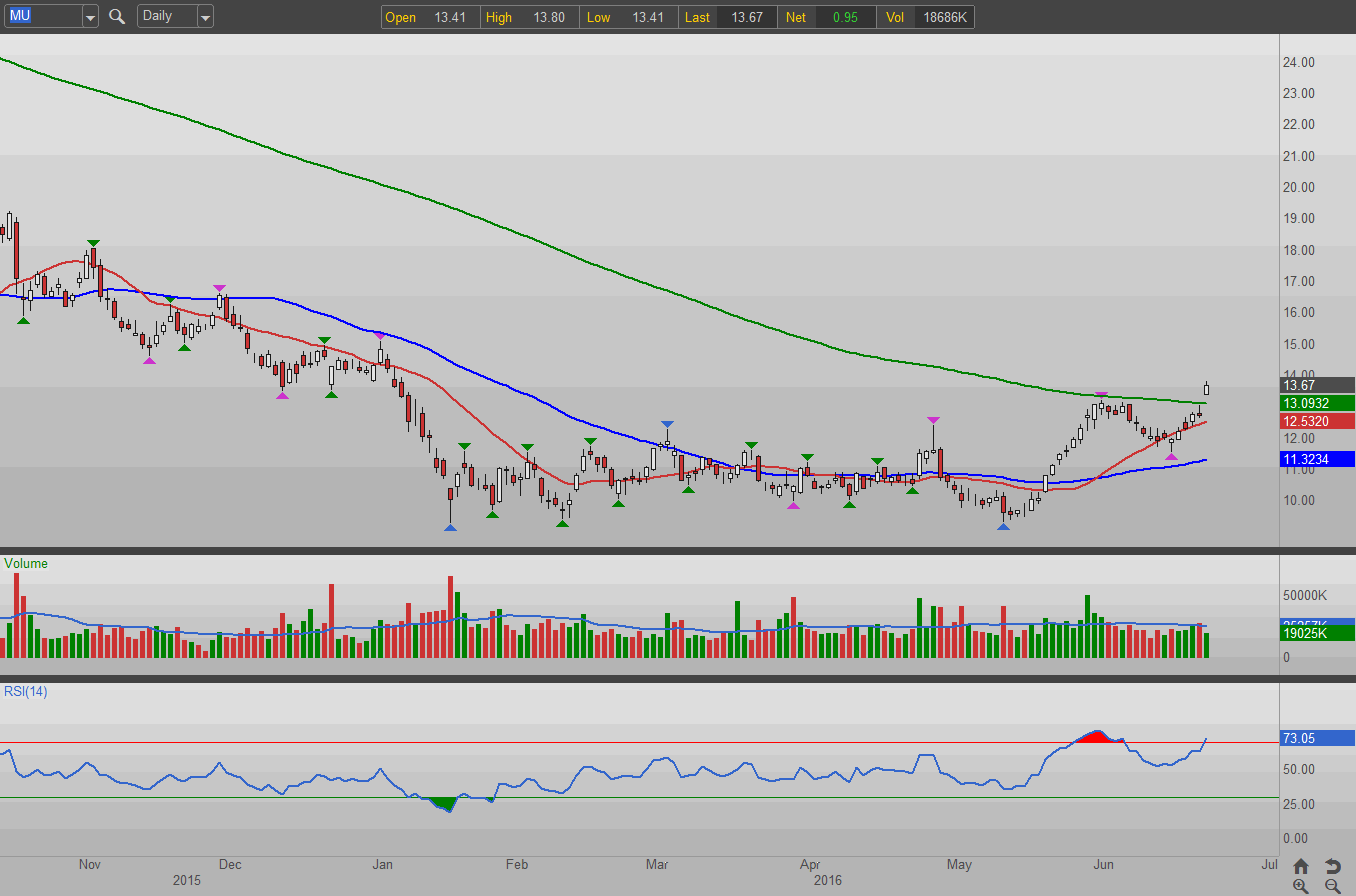
Task: Zoom in using the magnifier plus icon
Action: point(1300,886)
